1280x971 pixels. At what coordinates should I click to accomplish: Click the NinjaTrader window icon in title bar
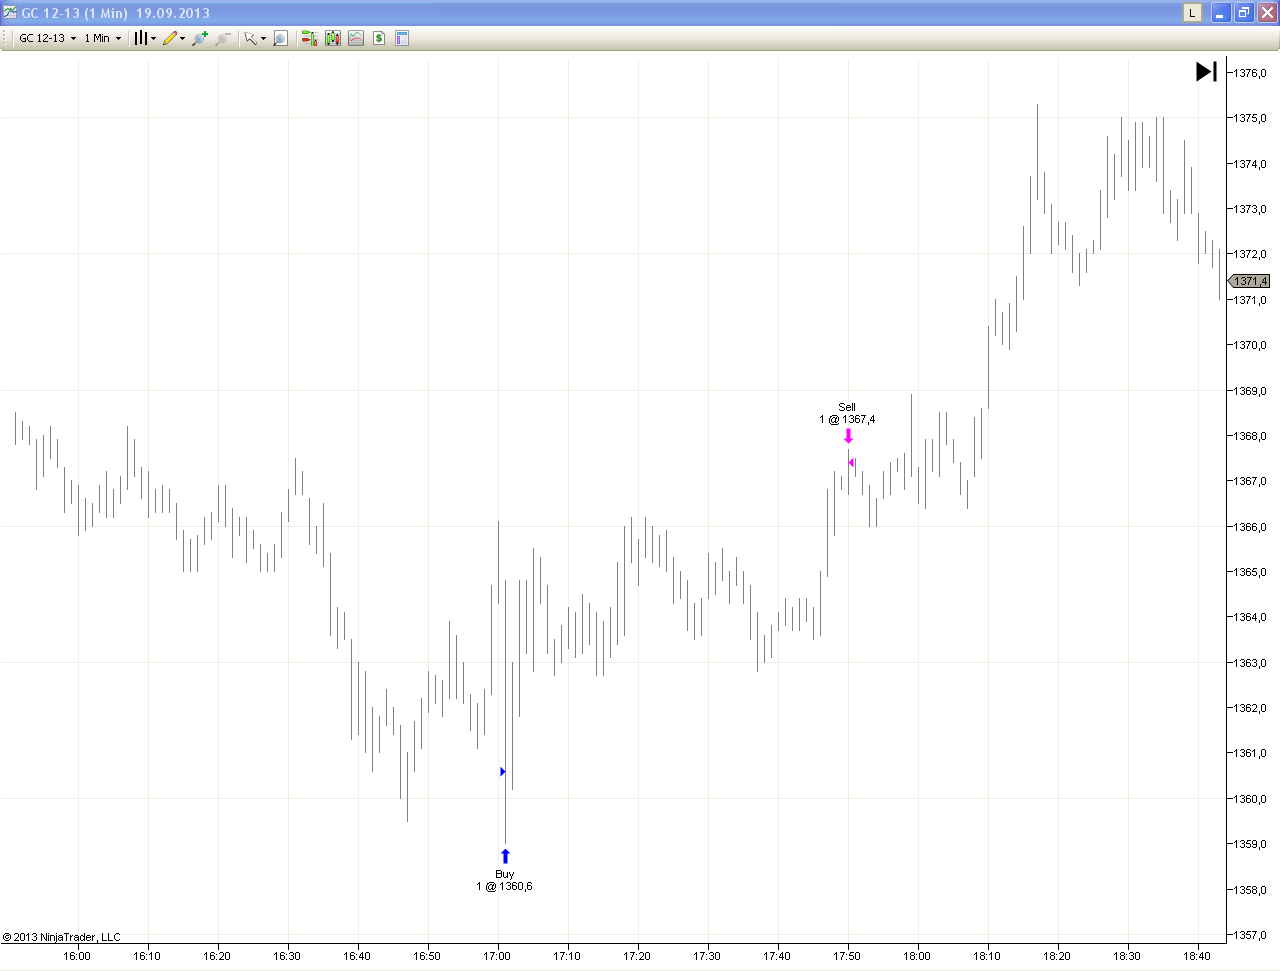click(10, 13)
